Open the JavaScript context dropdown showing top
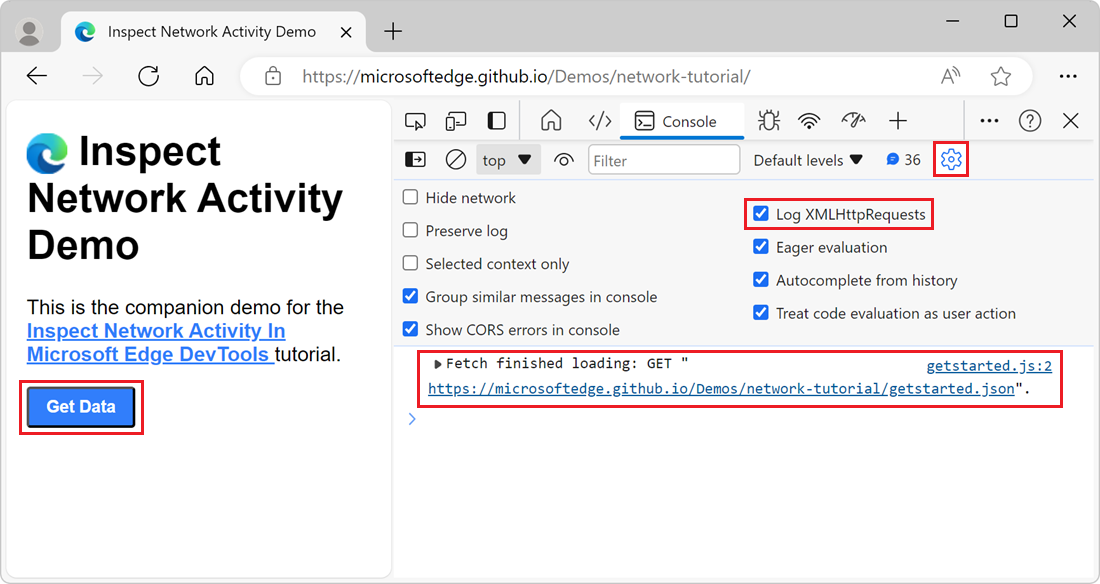 [x=506, y=159]
